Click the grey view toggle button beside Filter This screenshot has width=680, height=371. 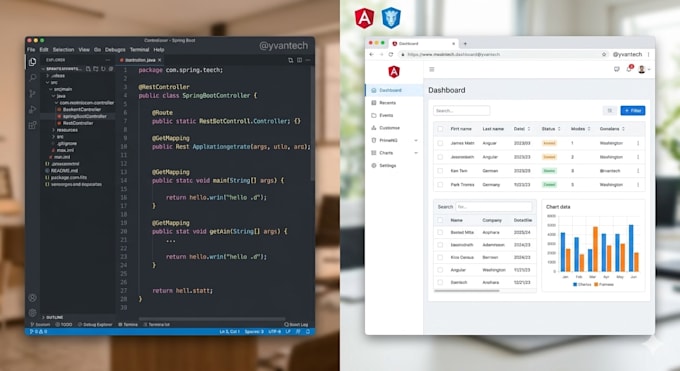610,111
